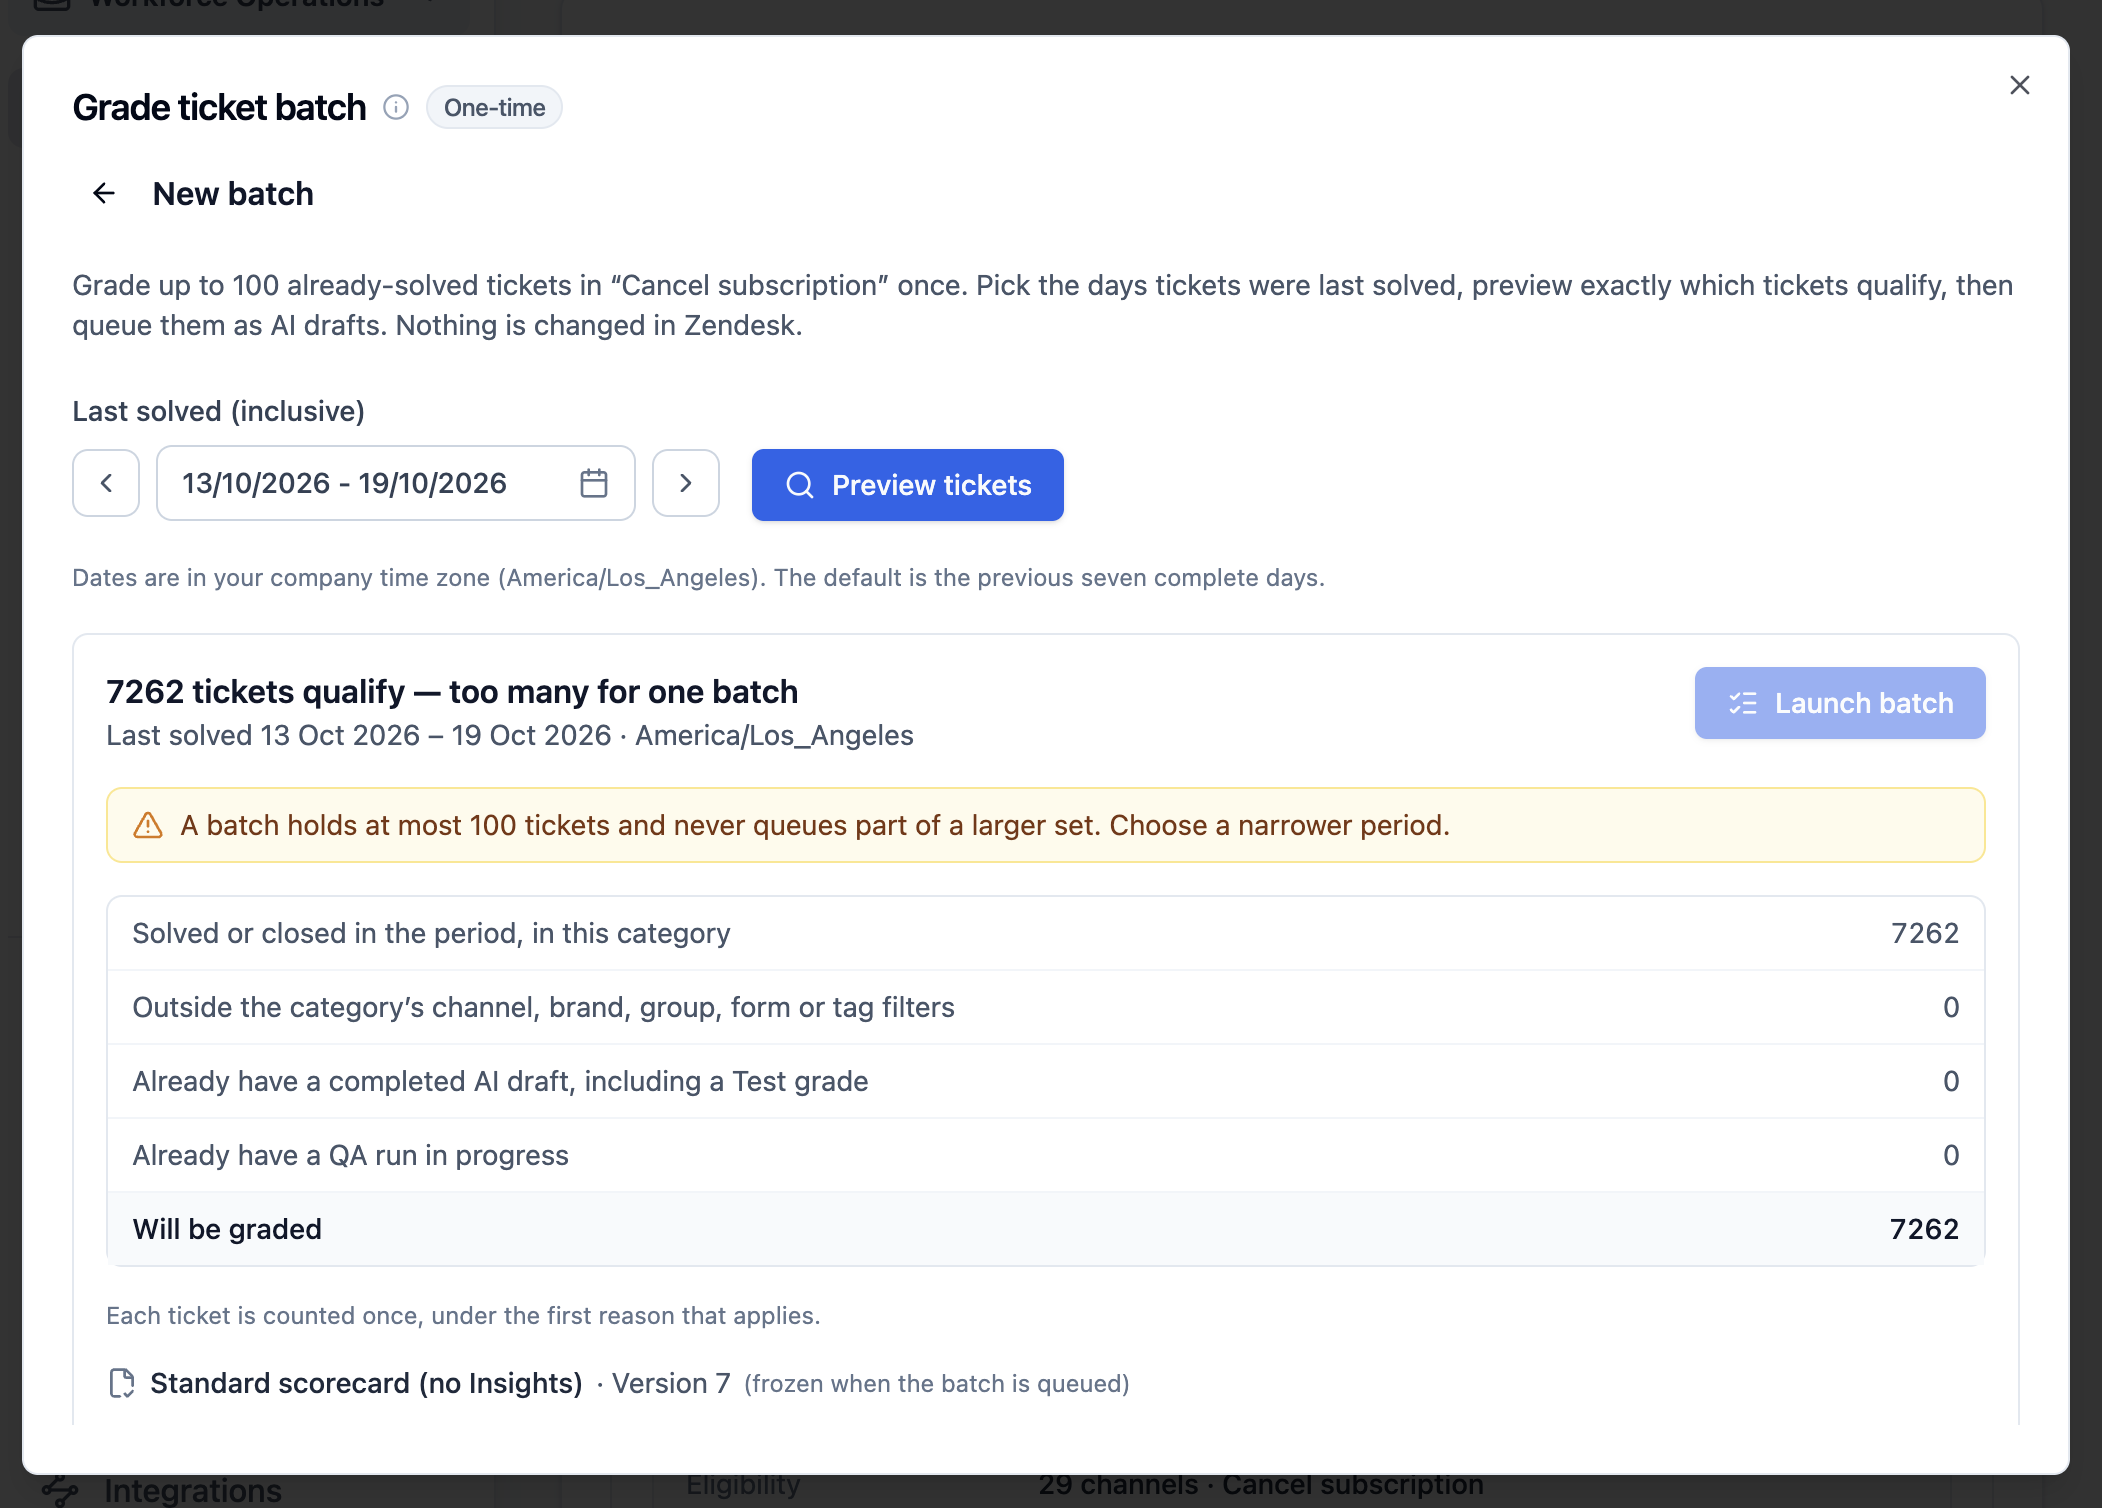Click Preview tickets button

tap(908, 485)
